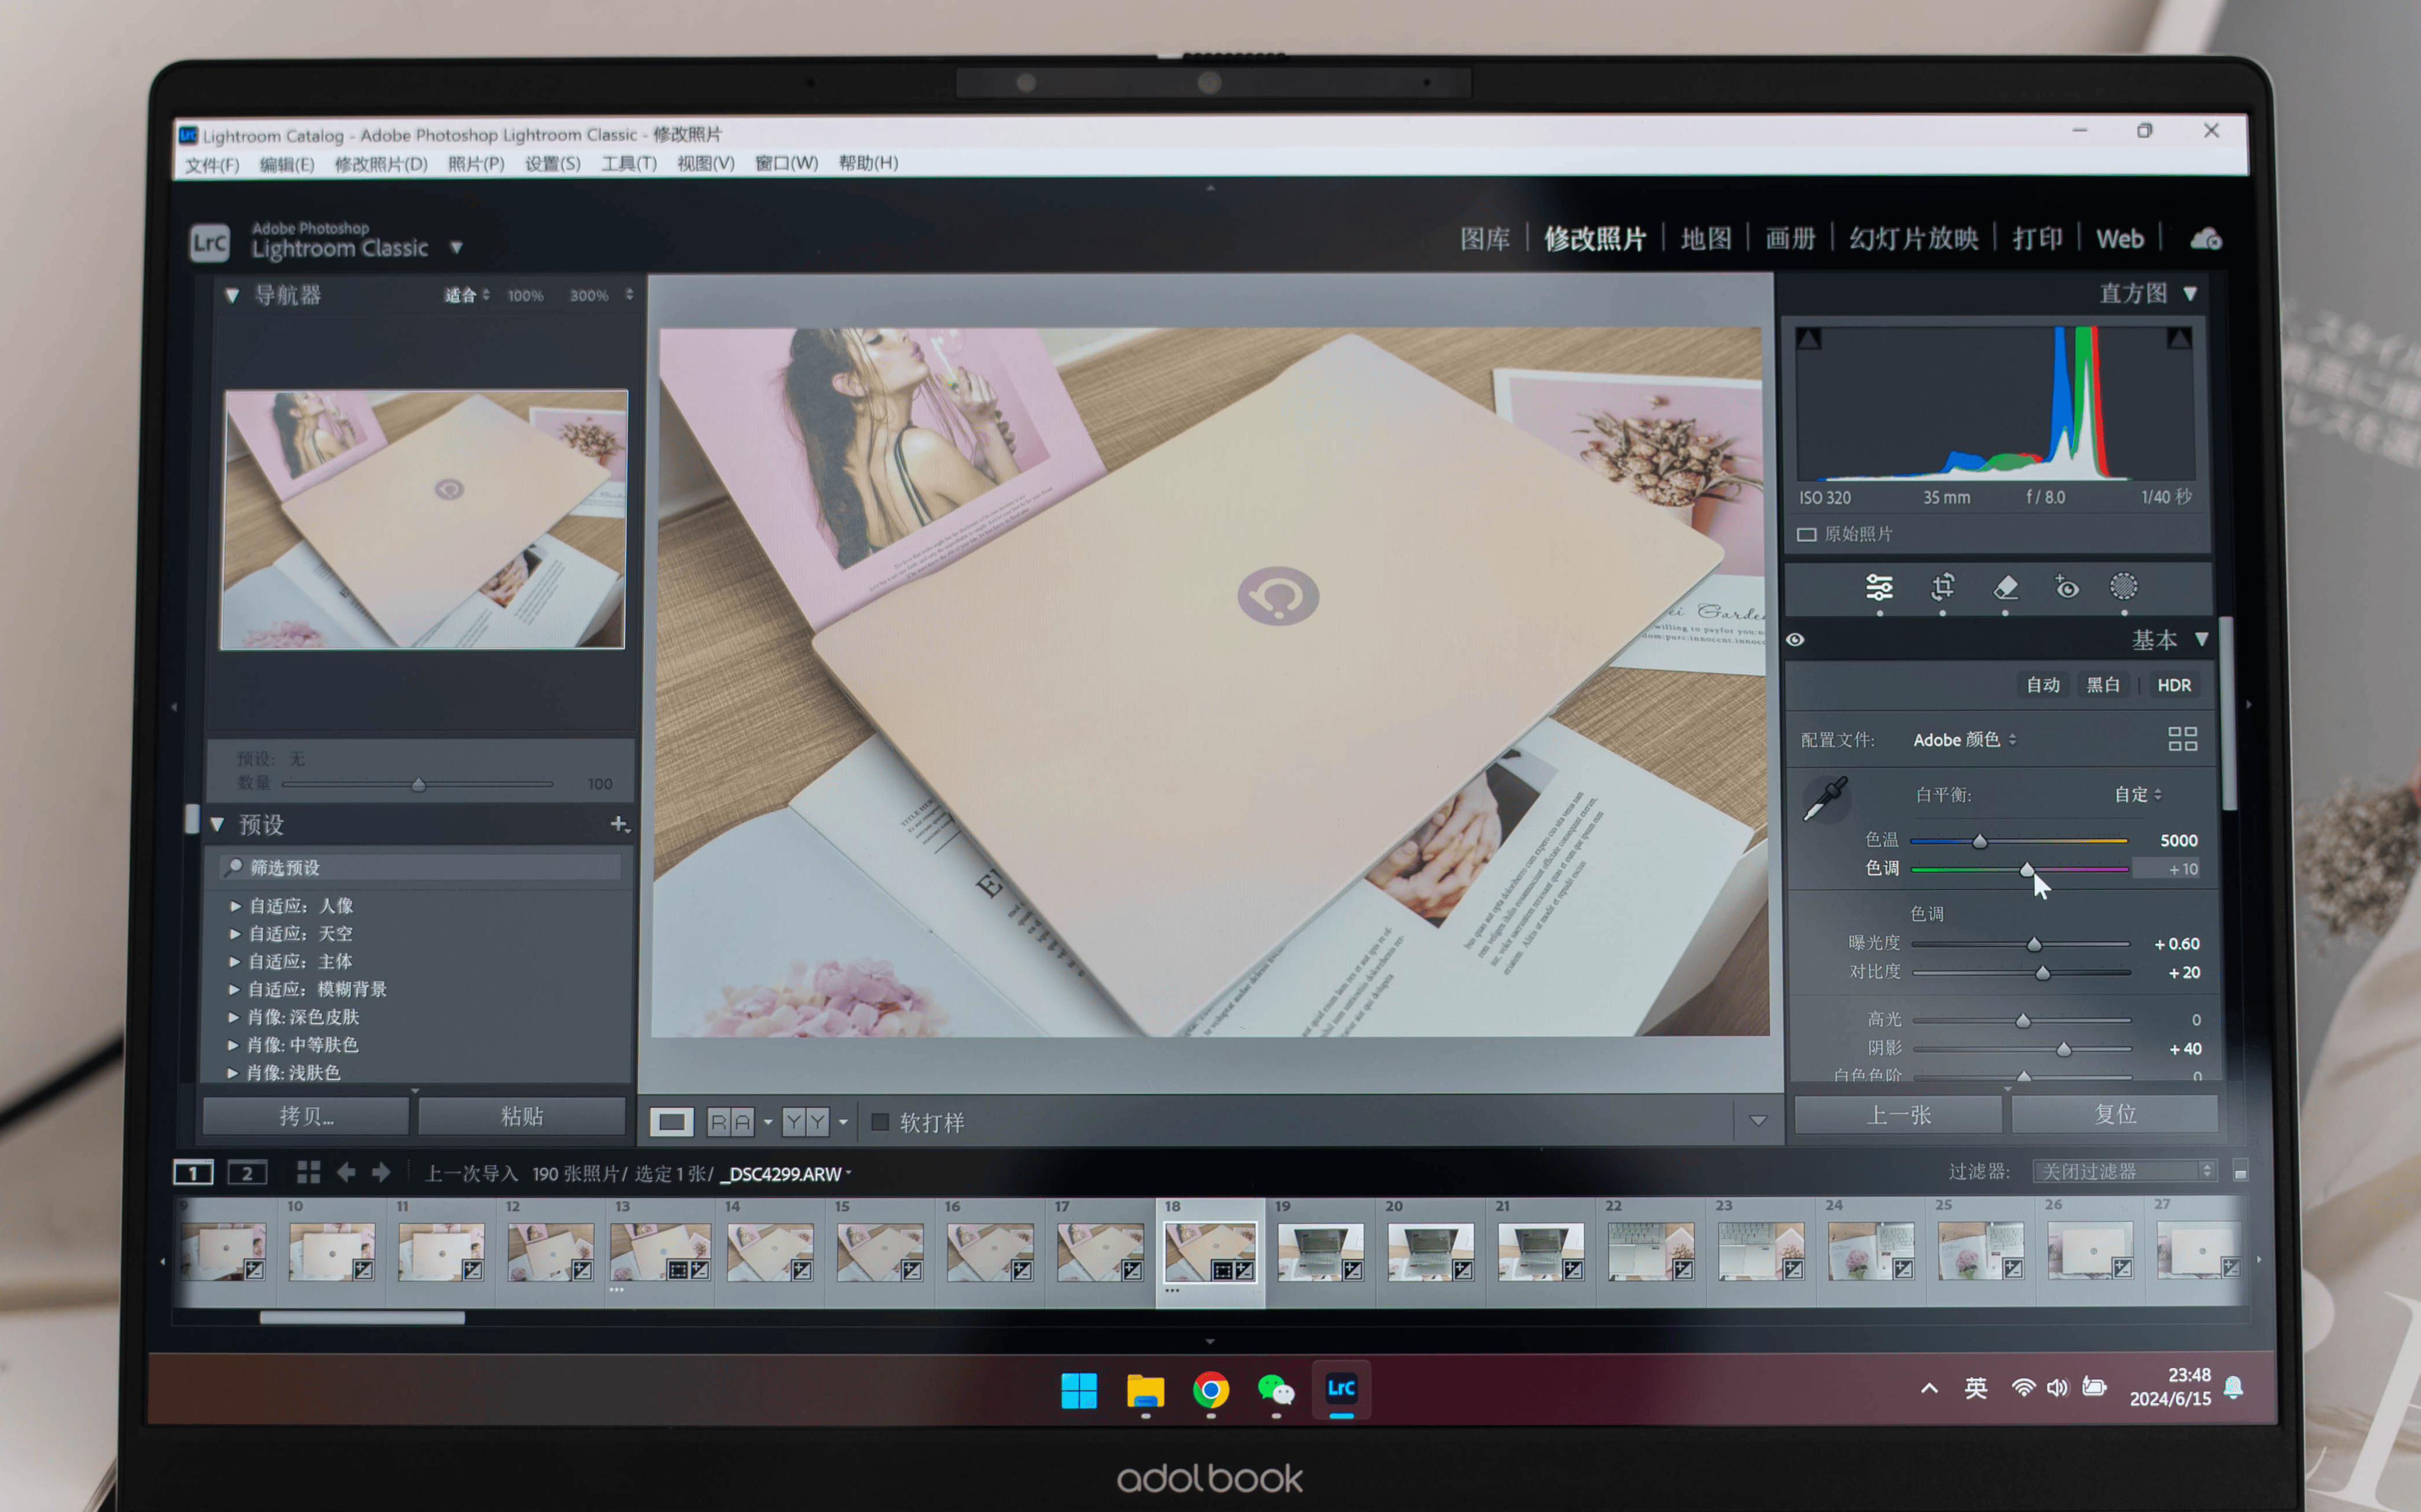Toggle highlight clipping indicator in histogram
This screenshot has width=2421, height=1512.
pos(2178,339)
